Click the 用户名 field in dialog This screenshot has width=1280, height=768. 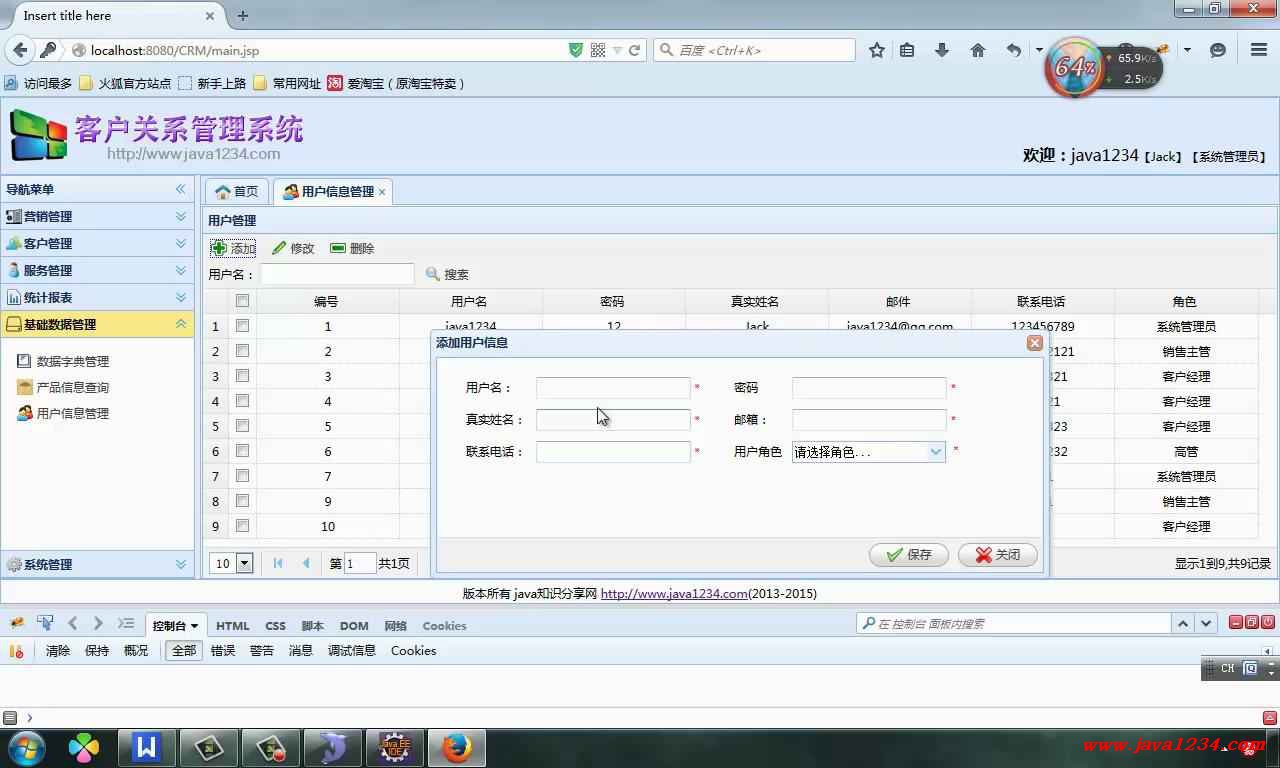coord(613,388)
